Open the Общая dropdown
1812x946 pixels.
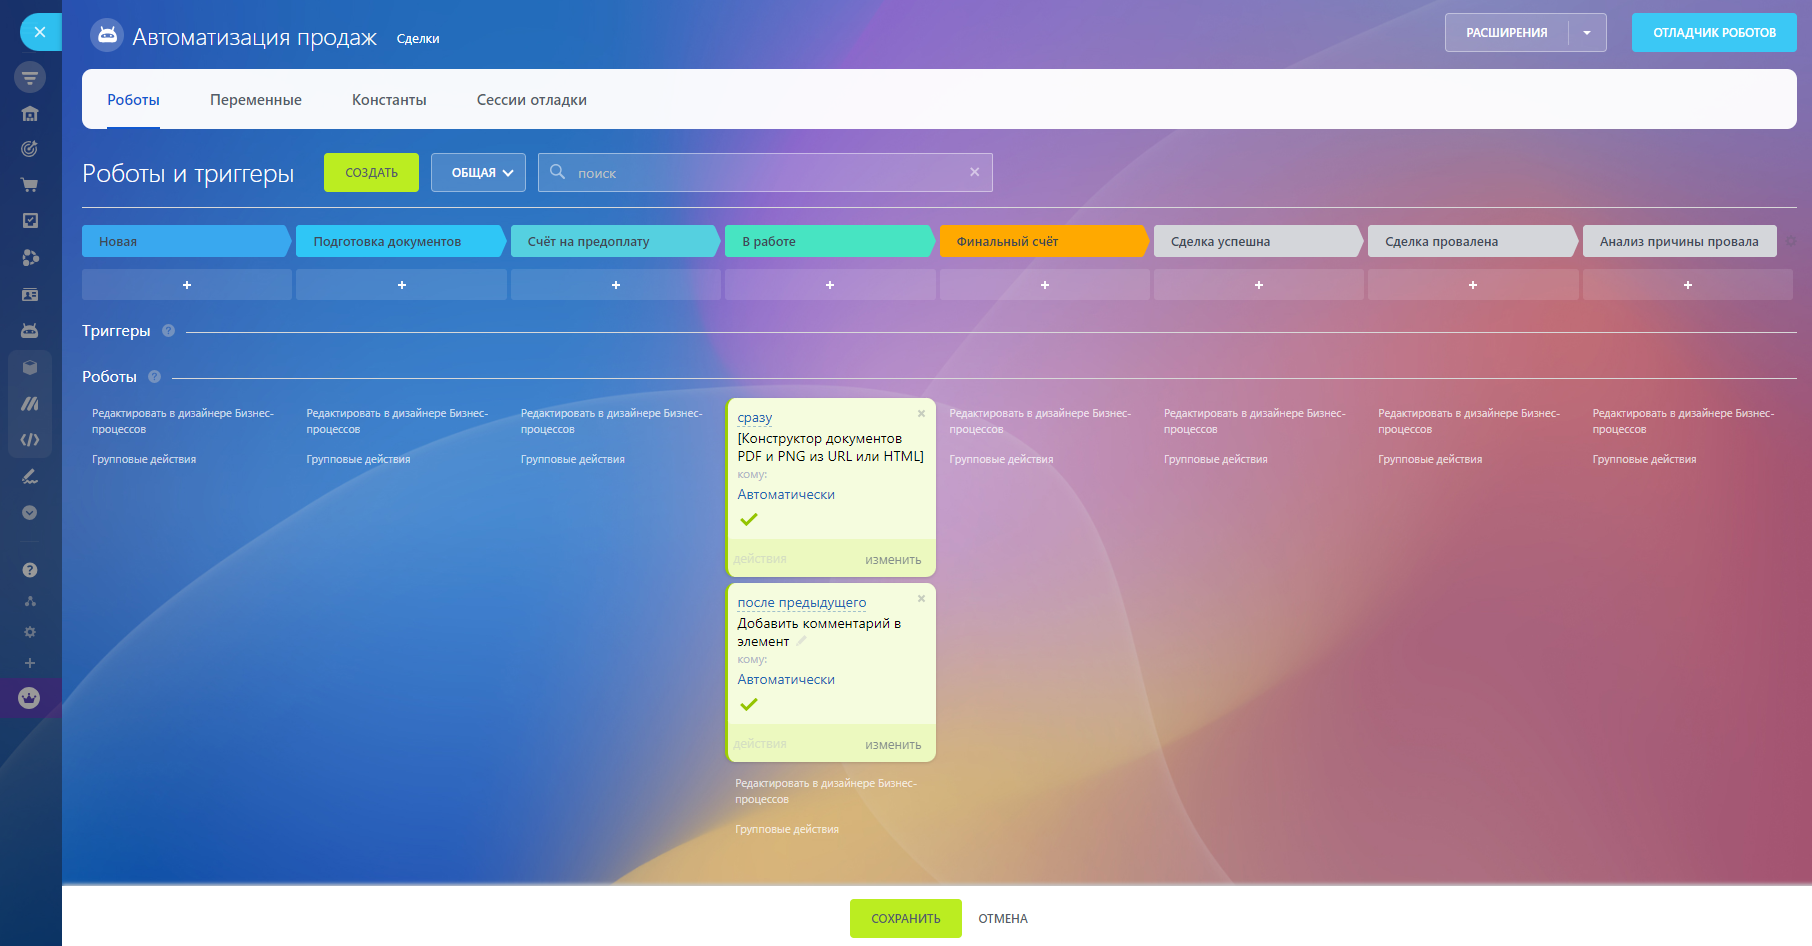pos(479,173)
